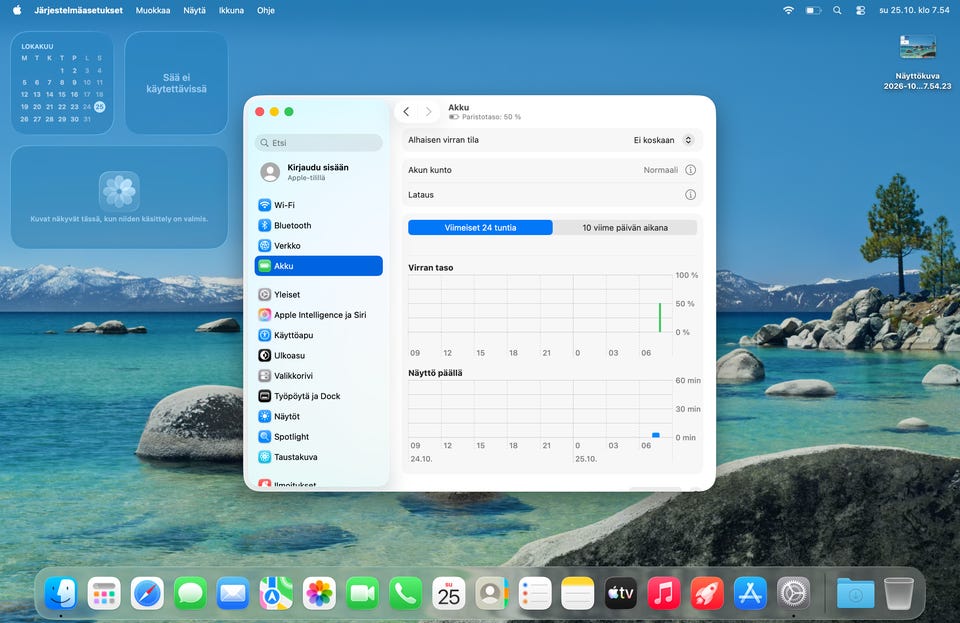Image resolution: width=960 pixels, height=623 pixels.
Task: Open Bluetooth settings in the sidebar
Action: [x=318, y=225]
